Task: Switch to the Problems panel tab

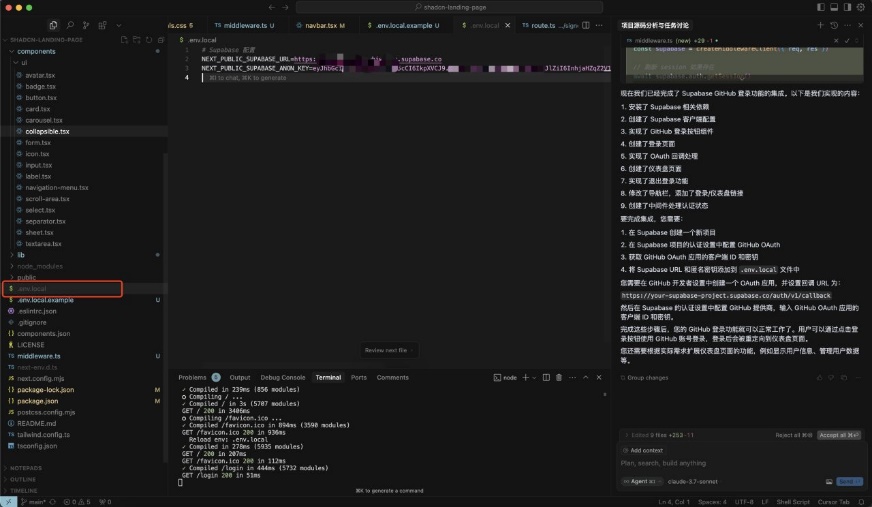Action: coord(192,377)
